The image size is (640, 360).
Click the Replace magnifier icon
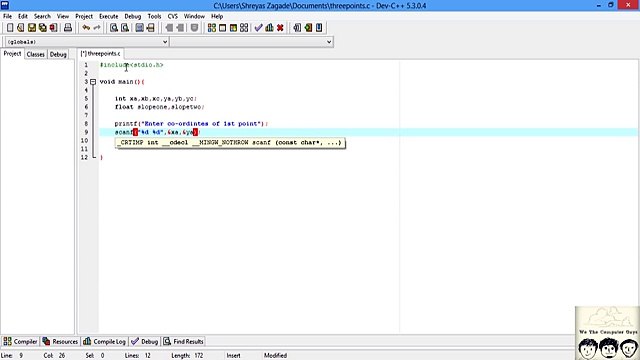(x=125, y=28)
